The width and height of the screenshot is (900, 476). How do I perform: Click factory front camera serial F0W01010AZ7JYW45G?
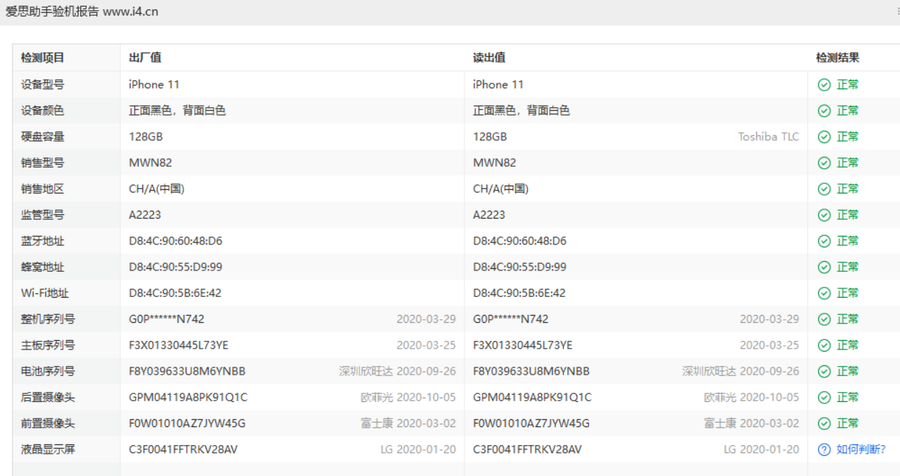pyautogui.click(x=187, y=423)
